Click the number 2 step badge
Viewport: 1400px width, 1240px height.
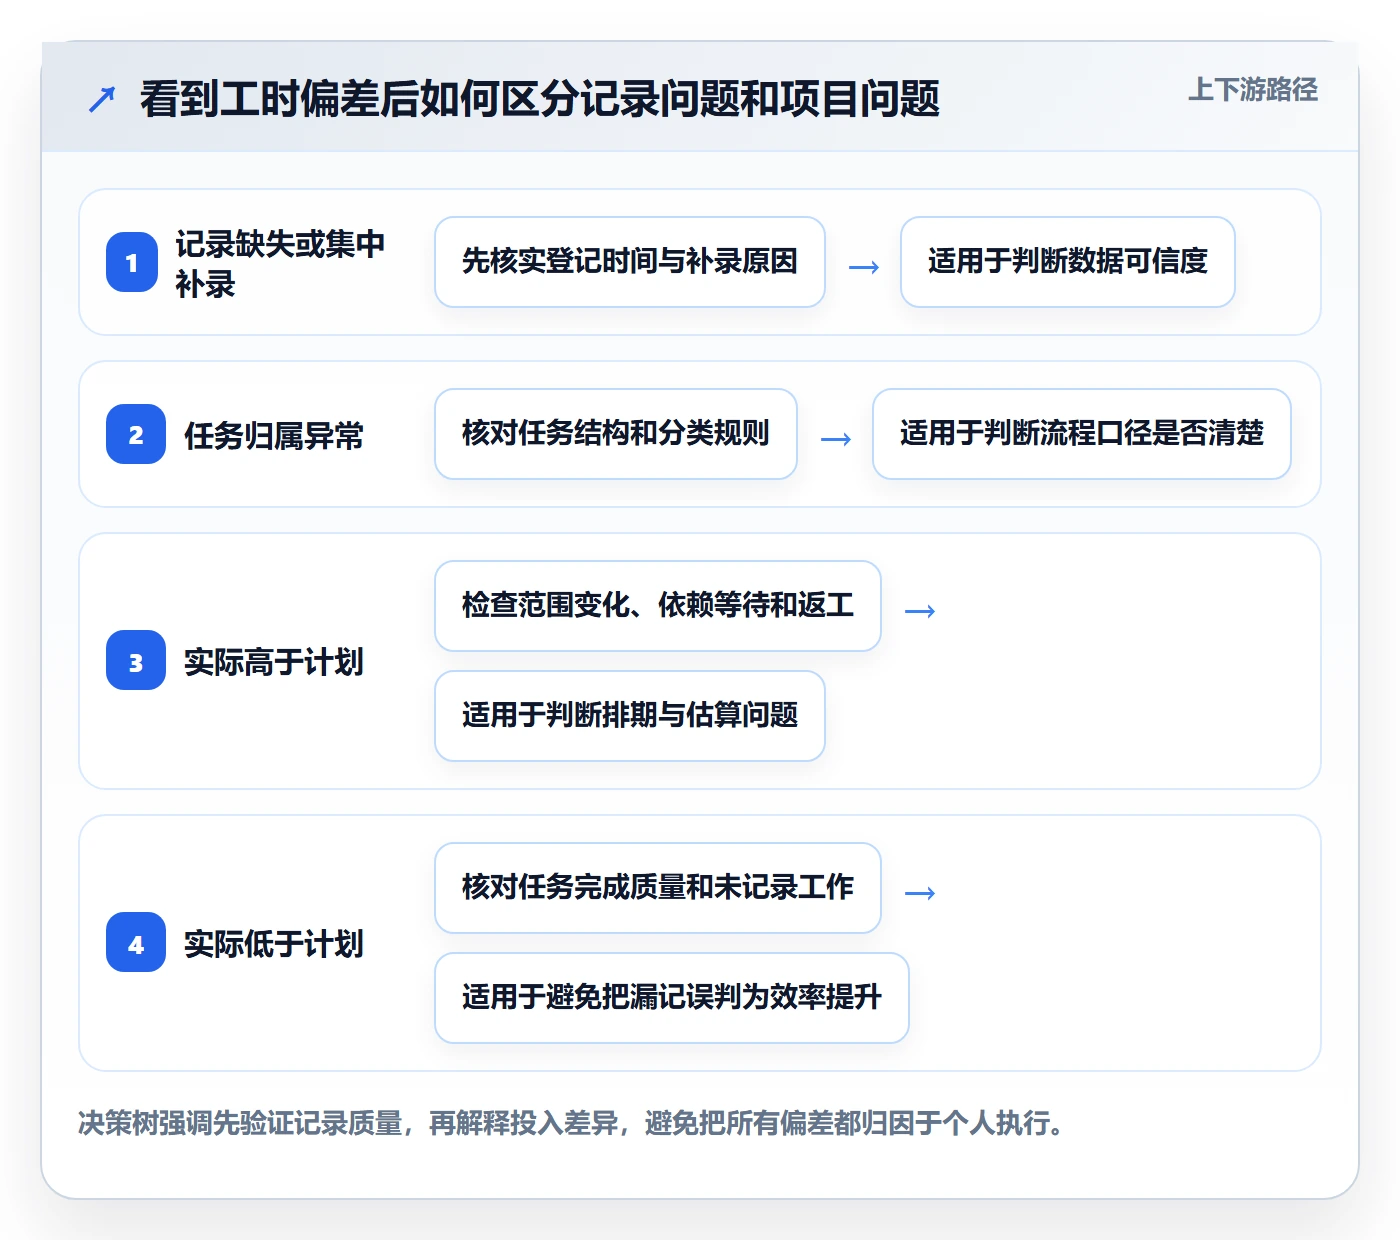(136, 434)
